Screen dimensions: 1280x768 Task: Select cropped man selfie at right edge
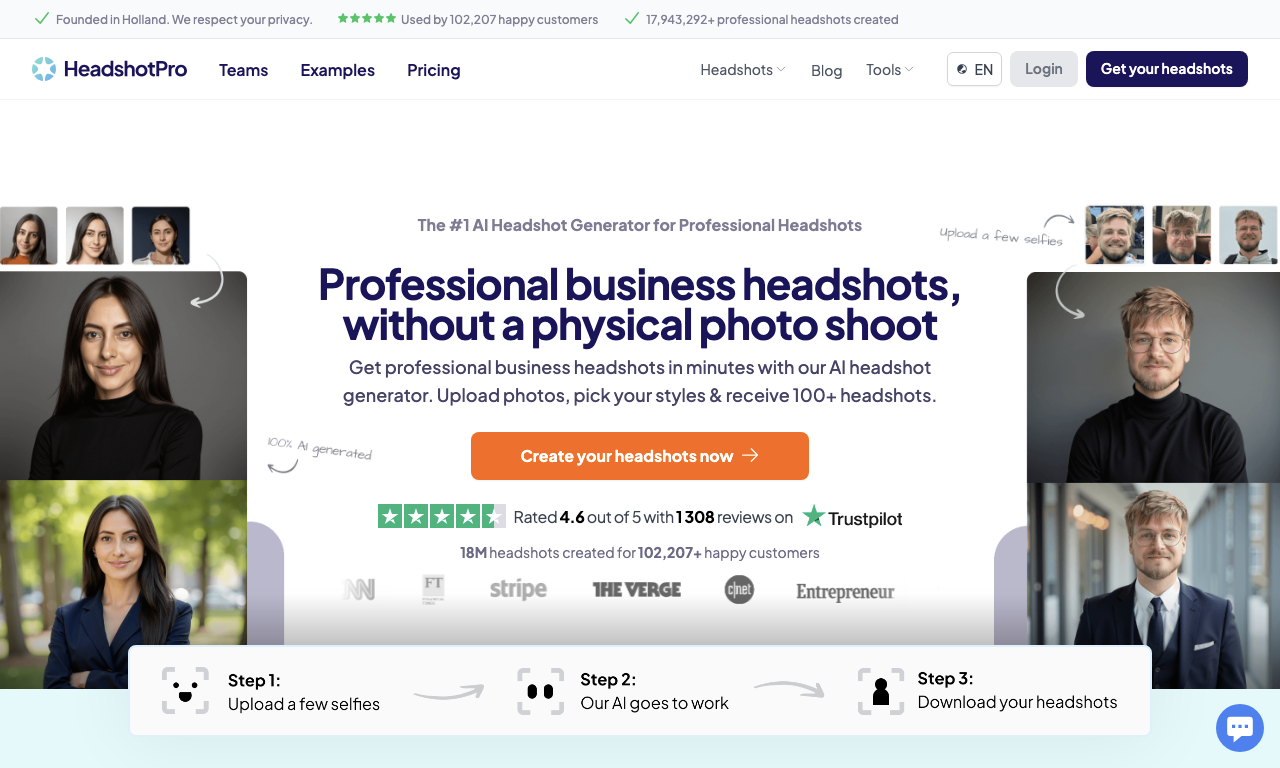[1249, 235]
